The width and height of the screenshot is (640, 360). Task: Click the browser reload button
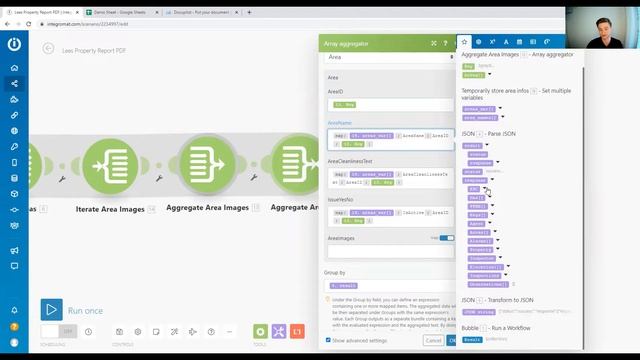pyautogui.click(x=28, y=24)
